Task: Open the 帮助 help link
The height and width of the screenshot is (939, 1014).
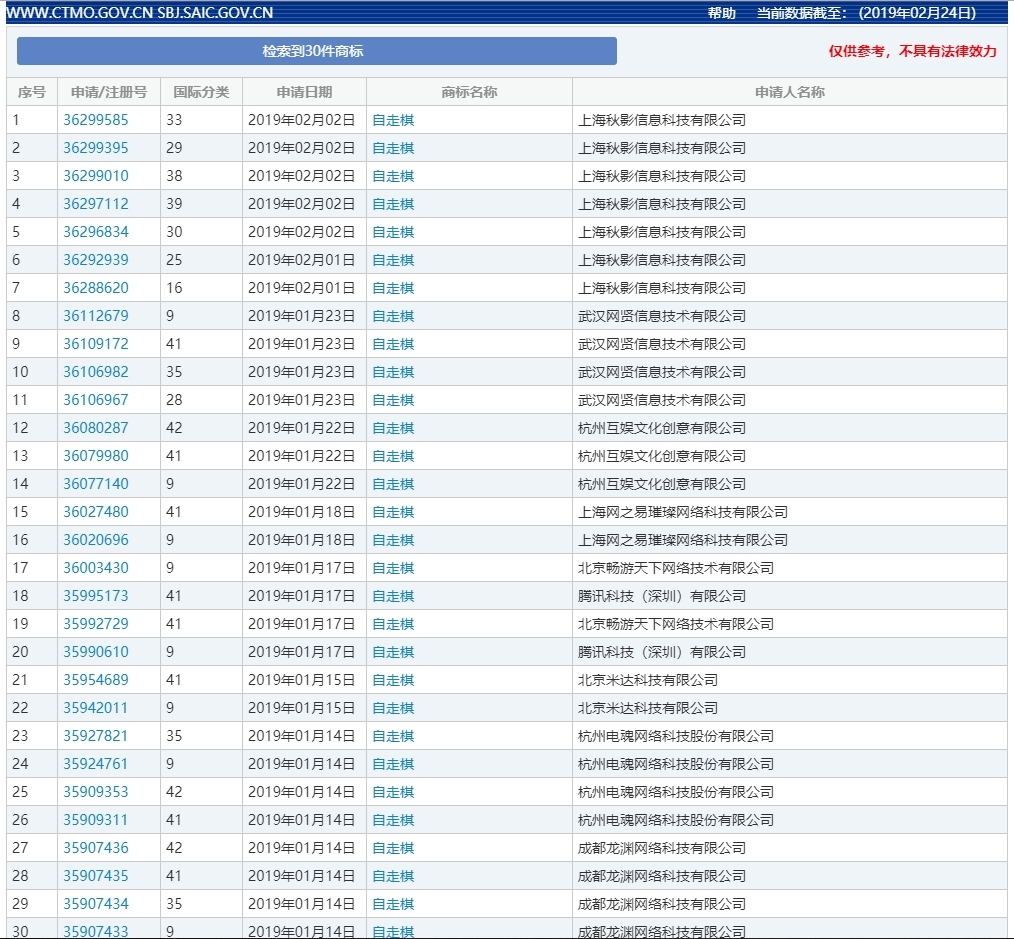Action: point(721,13)
